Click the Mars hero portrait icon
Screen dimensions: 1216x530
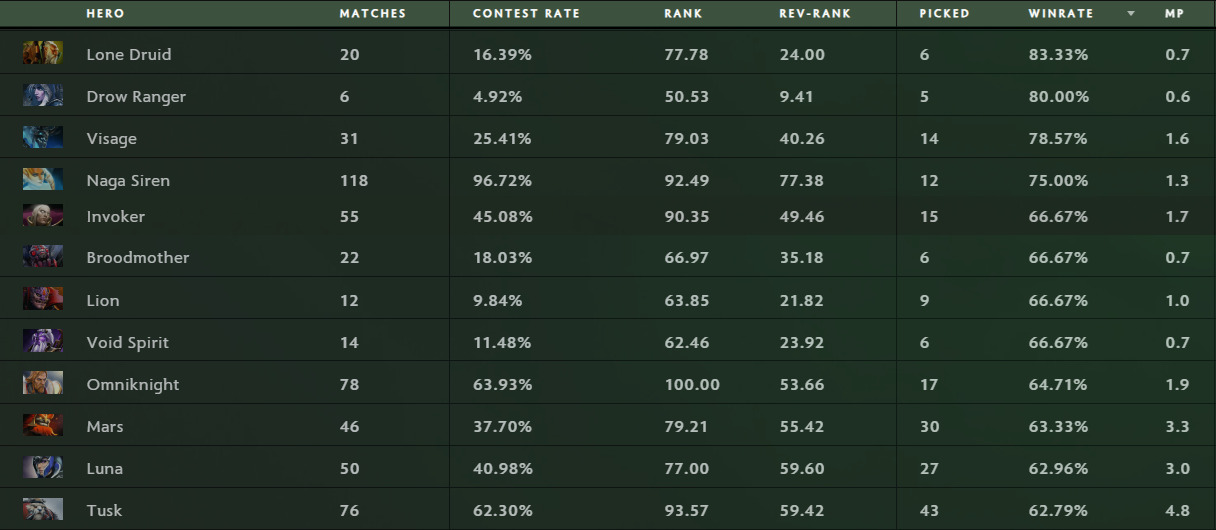pos(43,426)
